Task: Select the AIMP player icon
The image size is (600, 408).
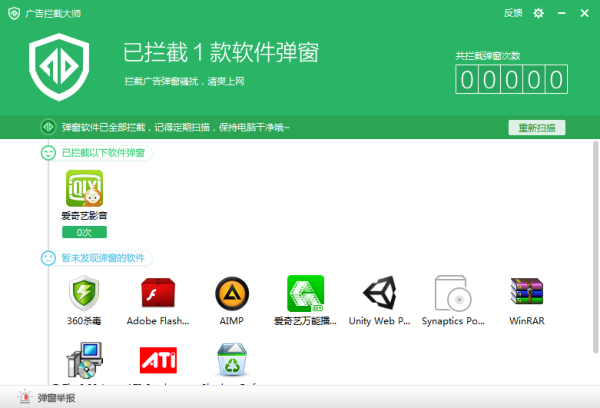Action: (x=230, y=294)
